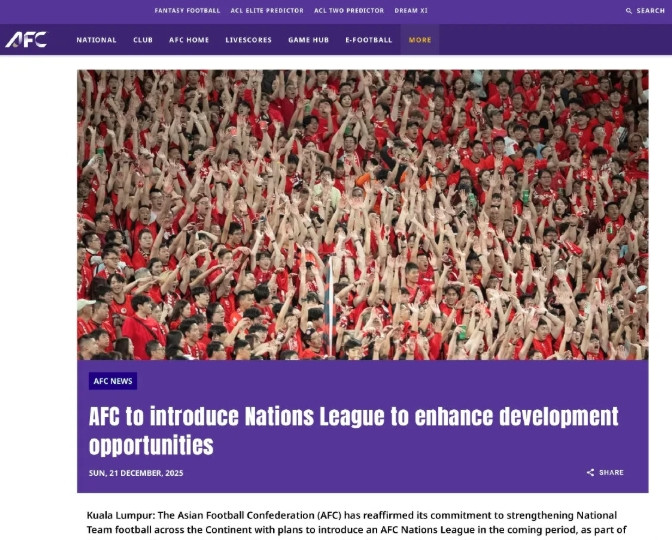Click the Search text in top bar
The image size is (672, 540).
[x=651, y=11]
